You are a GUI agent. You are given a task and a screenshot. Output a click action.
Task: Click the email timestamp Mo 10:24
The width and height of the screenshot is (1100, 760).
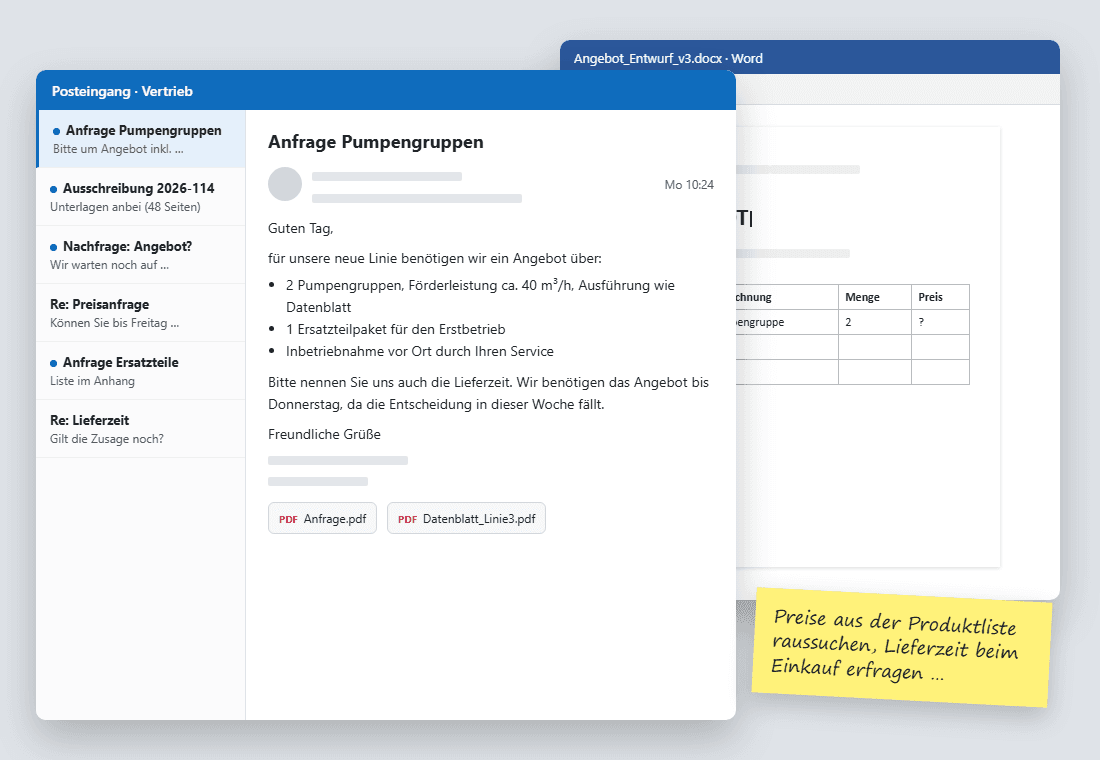(x=689, y=185)
